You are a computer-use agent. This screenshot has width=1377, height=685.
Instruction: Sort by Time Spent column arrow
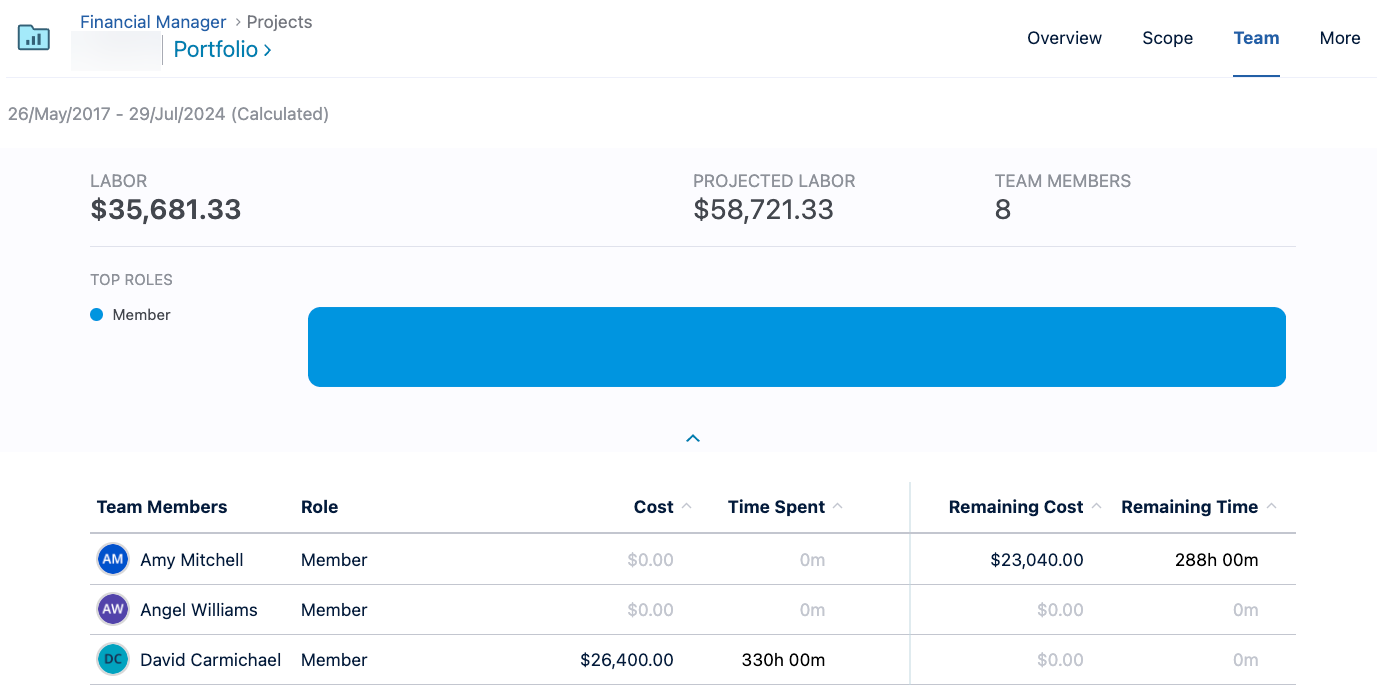(838, 507)
